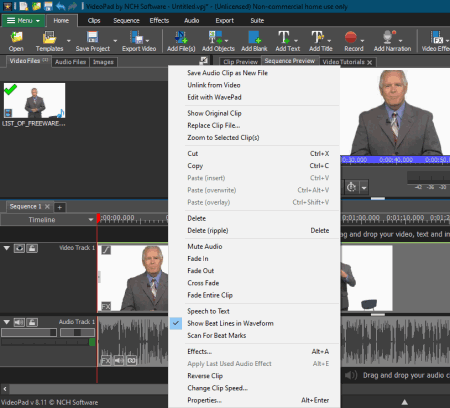Click the save icon in title bar
The height and width of the screenshot is (408, 450).
[48, 6]
